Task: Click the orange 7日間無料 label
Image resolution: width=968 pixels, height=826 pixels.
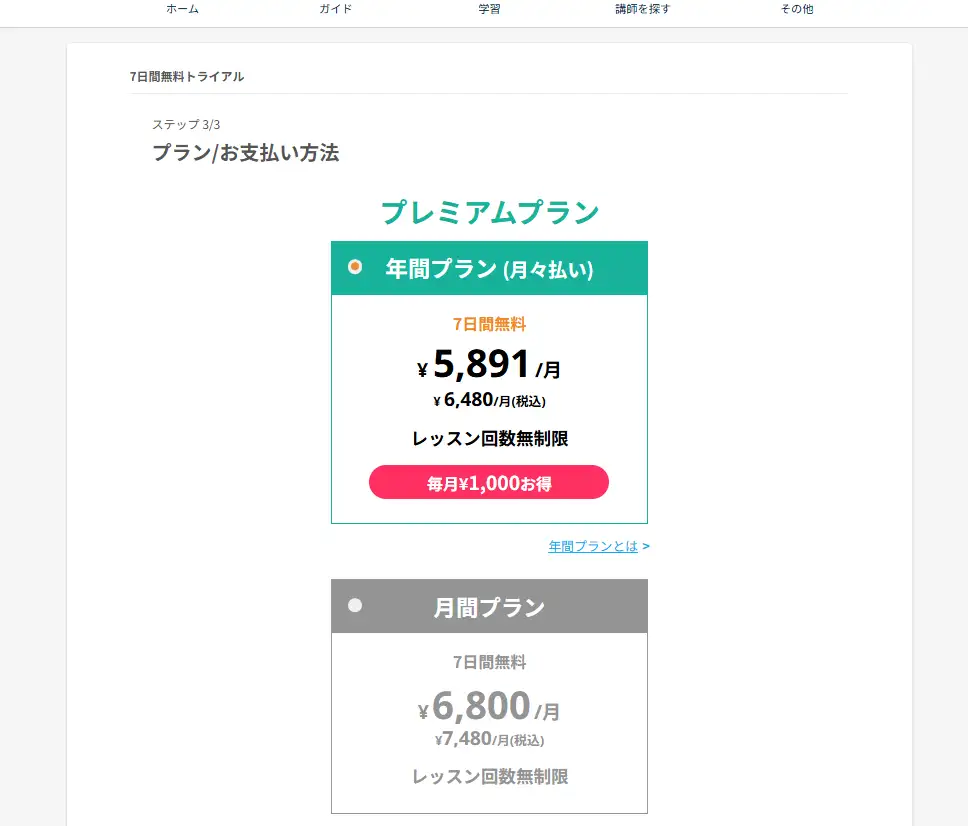Action: (489, 324)
